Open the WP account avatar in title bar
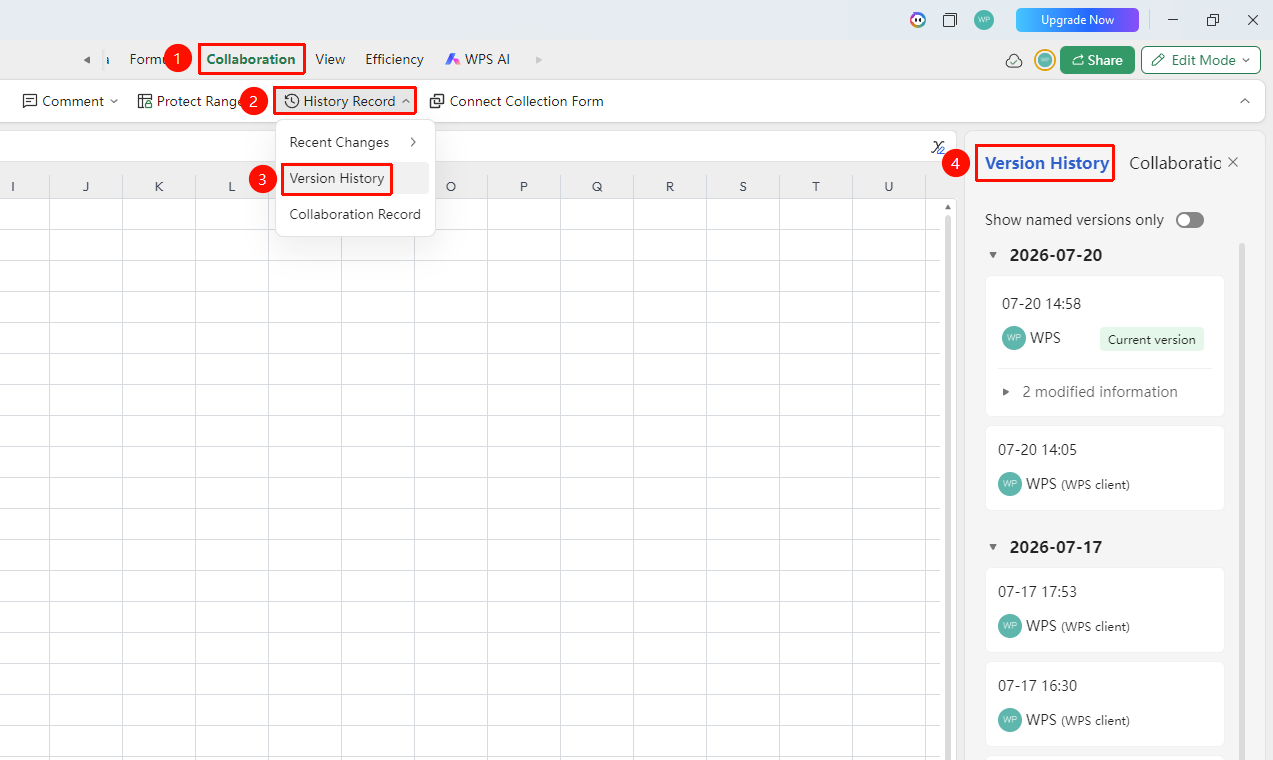The height and width of the screenshot is (760, 1273). click(984, 20)
